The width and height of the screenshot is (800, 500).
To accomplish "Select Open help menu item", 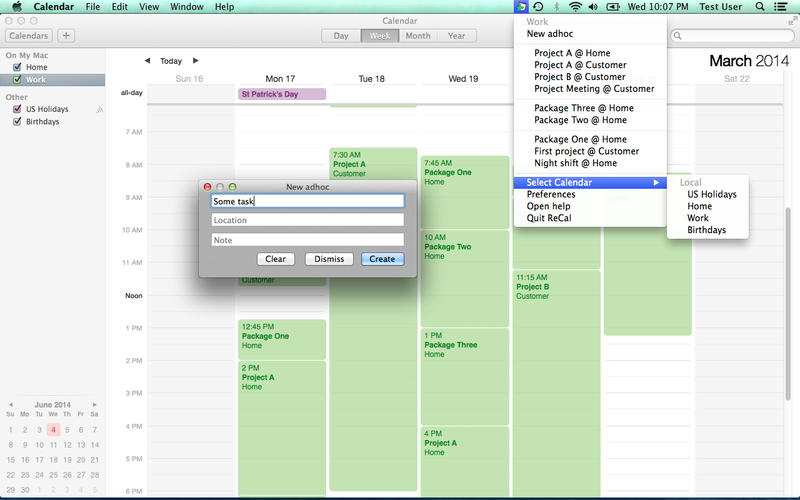I will 590,206.
